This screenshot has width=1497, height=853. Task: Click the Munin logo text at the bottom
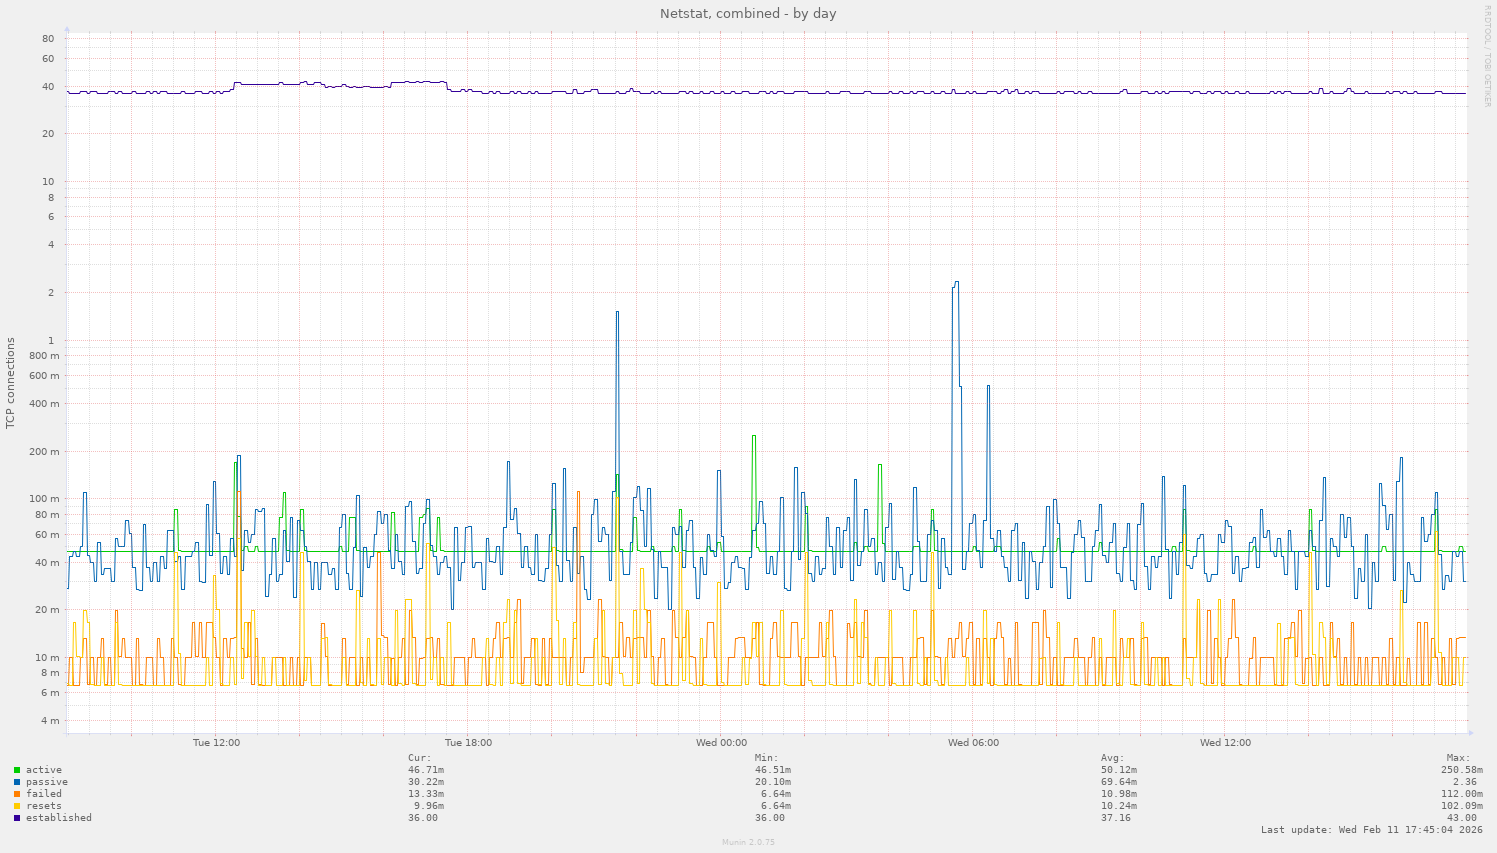pyautogui.click(x=748, y=842)
